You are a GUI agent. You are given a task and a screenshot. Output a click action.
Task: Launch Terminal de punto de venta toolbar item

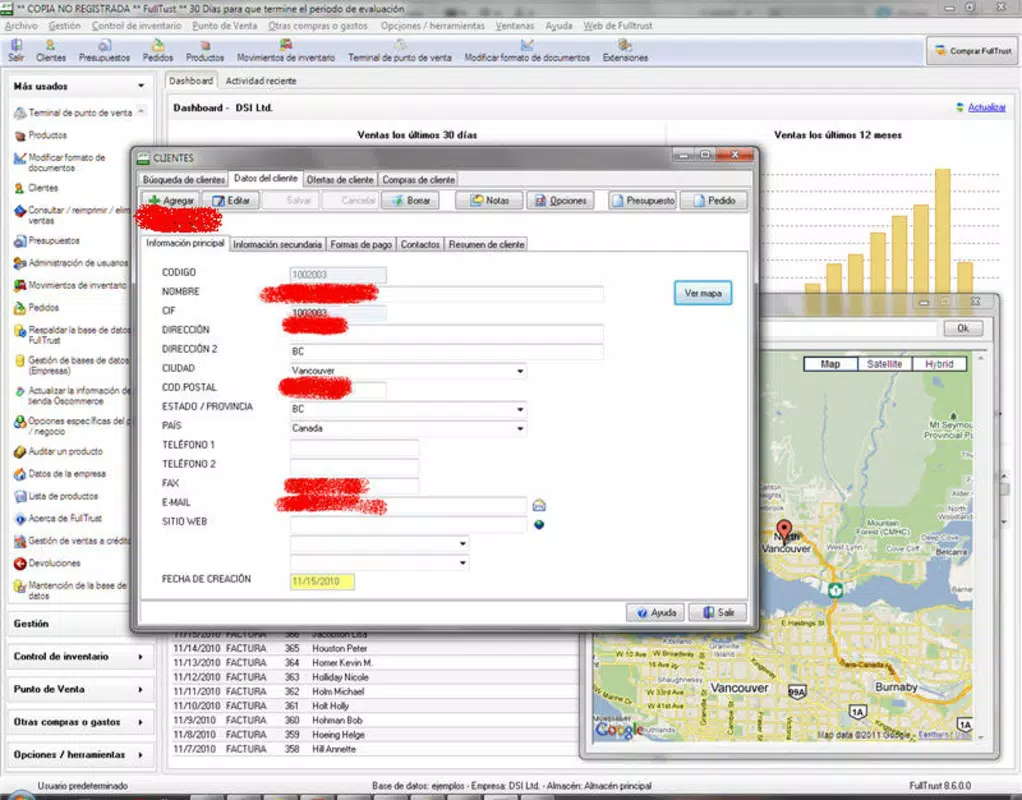(400, 51)
